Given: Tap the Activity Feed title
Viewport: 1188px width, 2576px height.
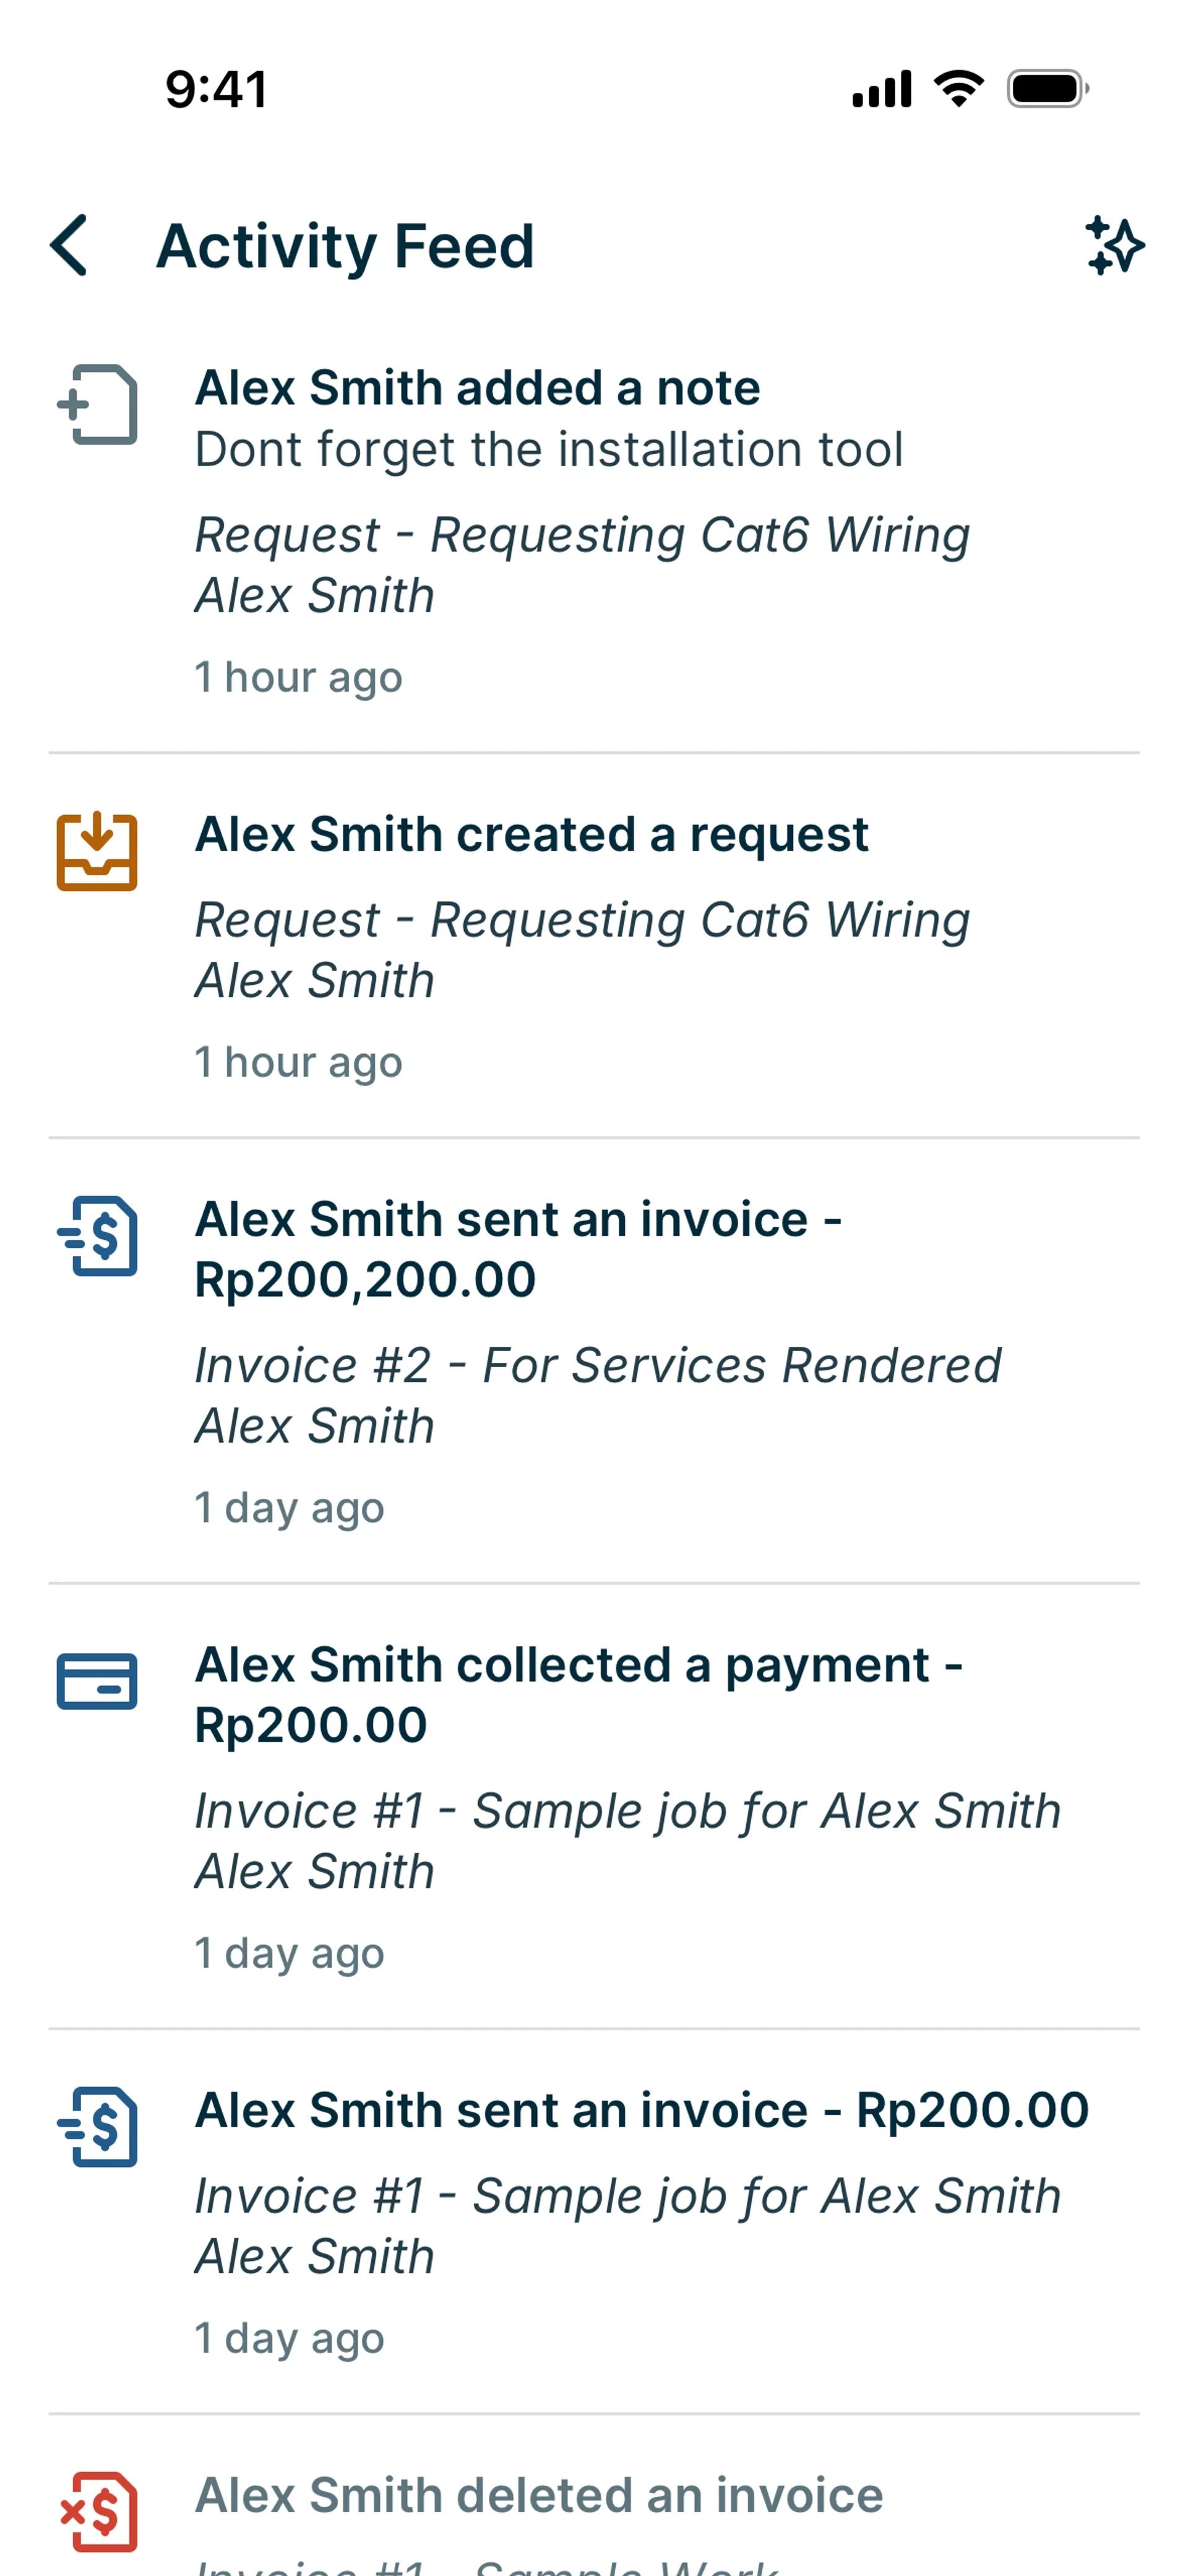Looking at the screenshot, I should pos(345,246).
